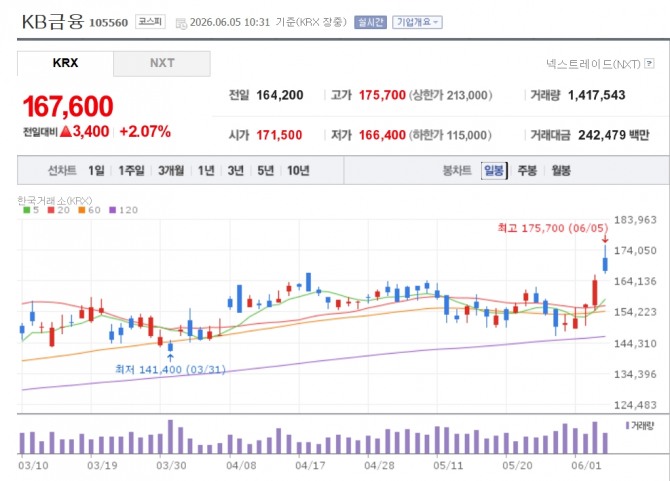Screen dimensions: 670x481
Task: Click the upper limit price 상한가 213,000
Action: tap(451, 95)
